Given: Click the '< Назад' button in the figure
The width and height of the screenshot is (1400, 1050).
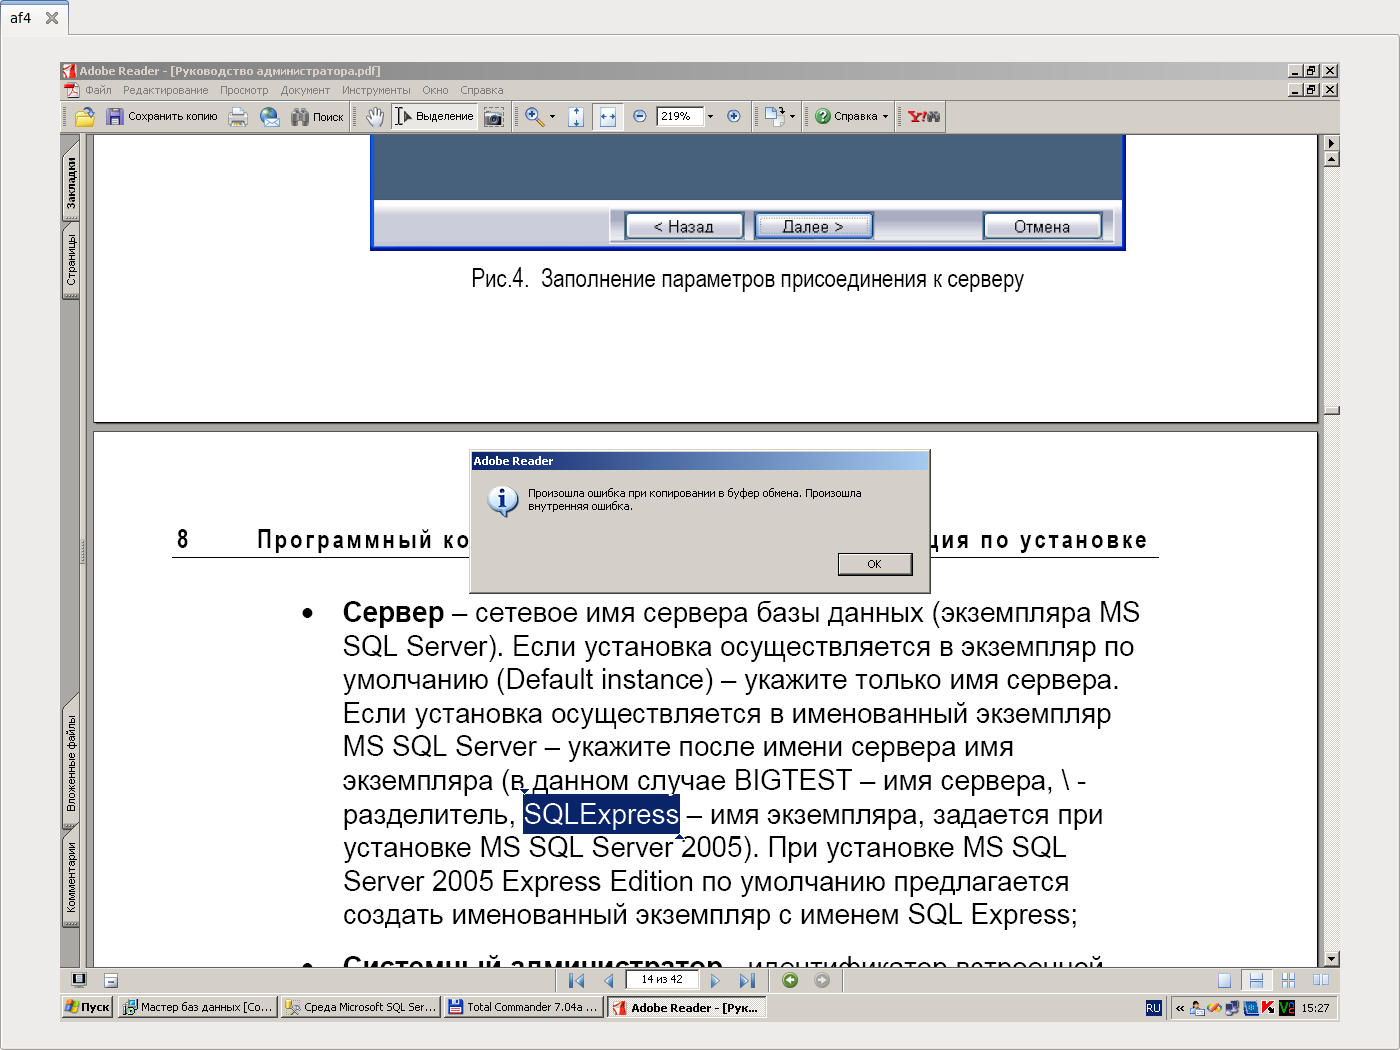Looking at the screenshot, I should point(684,226).
